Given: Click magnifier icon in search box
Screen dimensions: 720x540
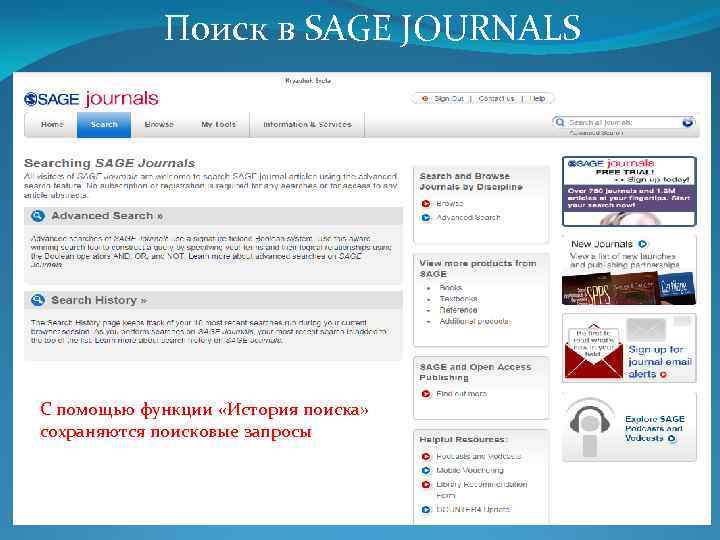Looking at the screenshot, I should (x=559, y=122).
